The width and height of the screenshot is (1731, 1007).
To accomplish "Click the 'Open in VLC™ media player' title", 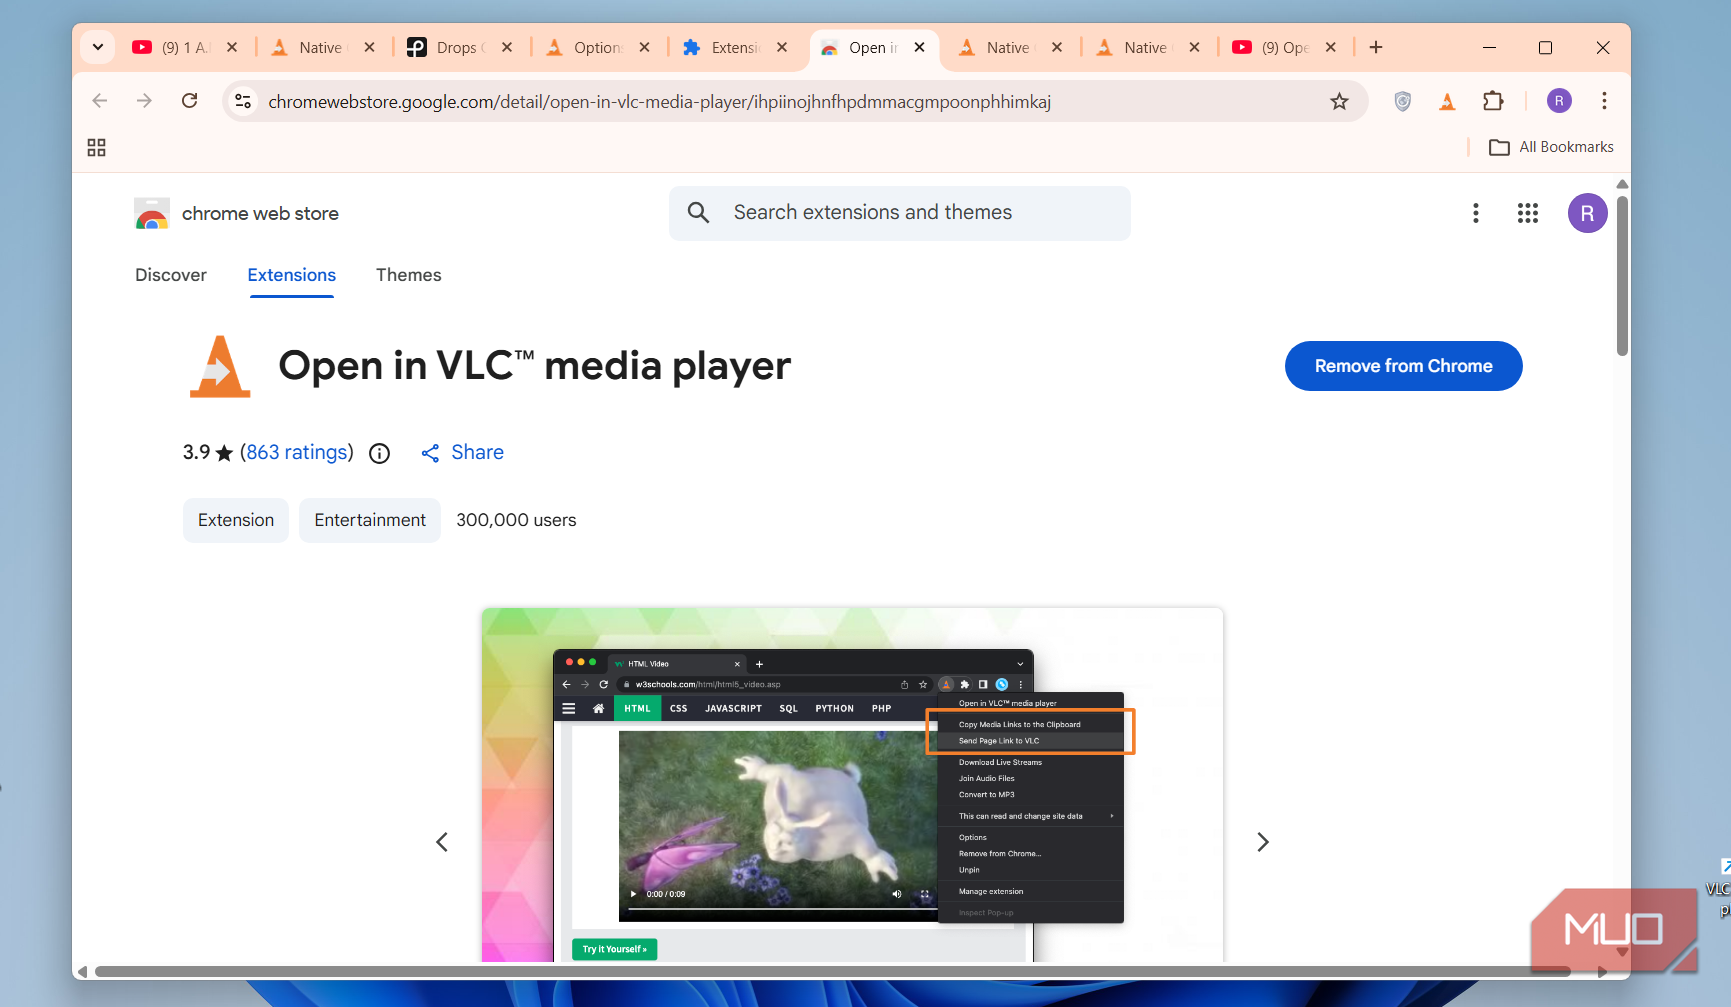I will pos(534,366).
